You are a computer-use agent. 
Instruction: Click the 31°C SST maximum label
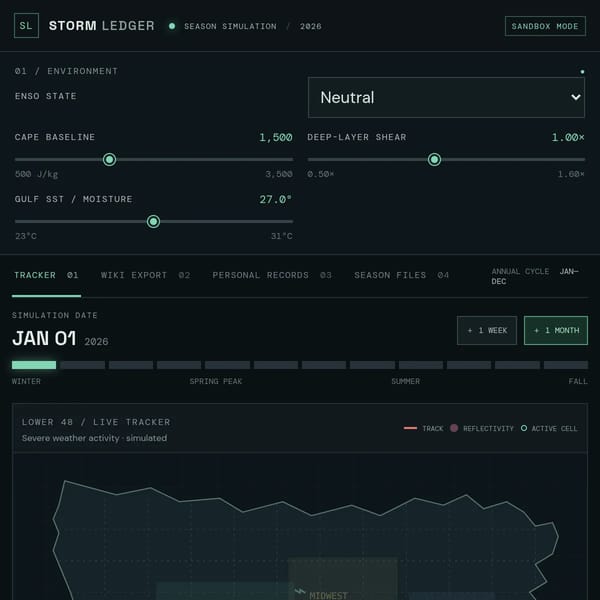282,236
